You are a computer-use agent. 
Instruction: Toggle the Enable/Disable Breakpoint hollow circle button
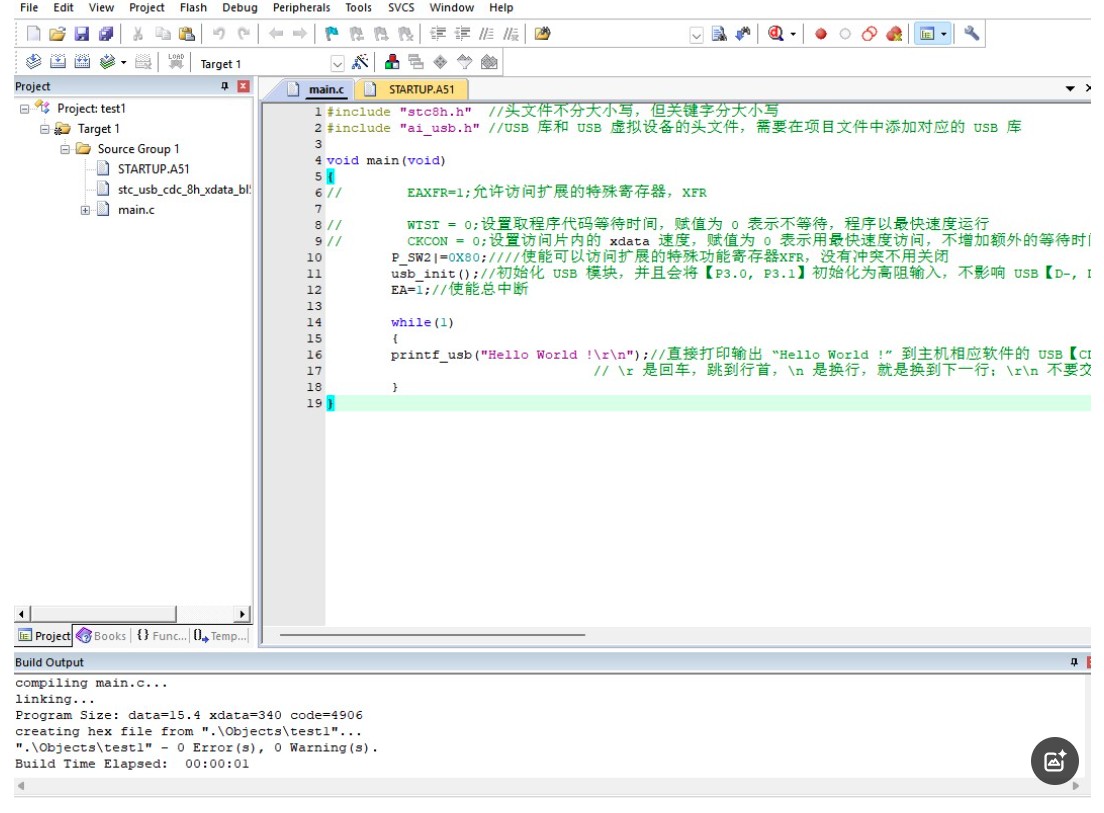tap(845, 33)
